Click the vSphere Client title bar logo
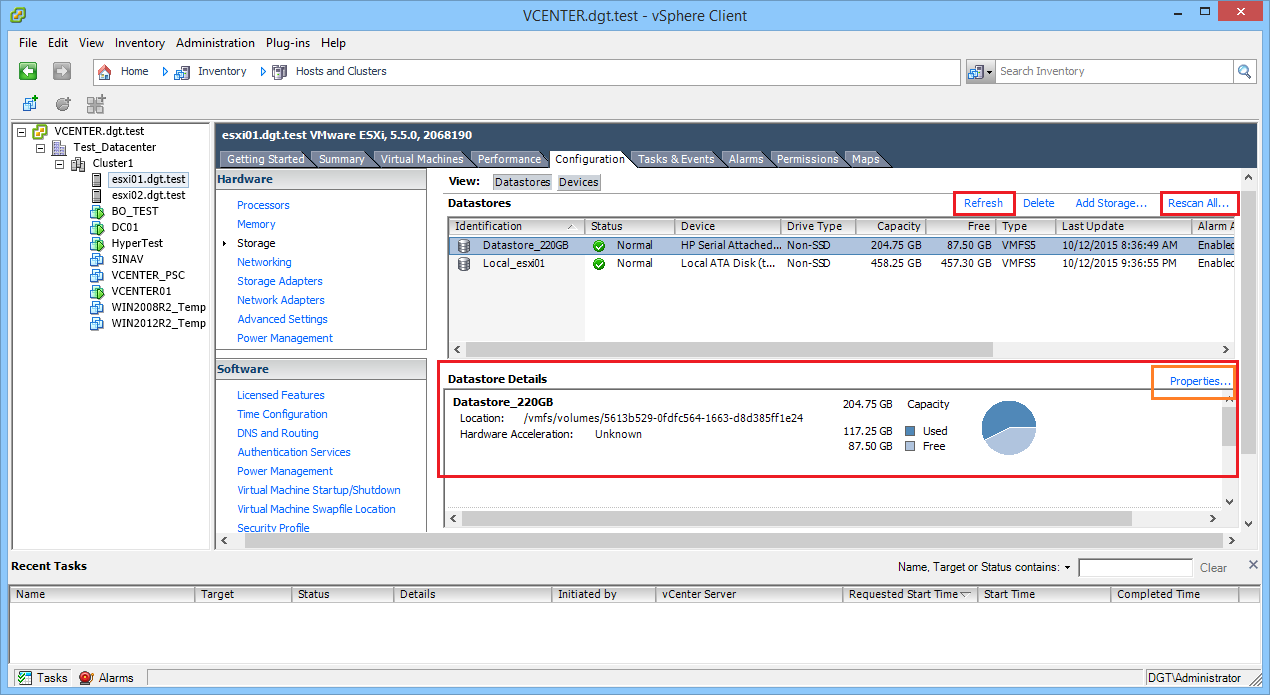The image size is (1270, 695). 18,15
